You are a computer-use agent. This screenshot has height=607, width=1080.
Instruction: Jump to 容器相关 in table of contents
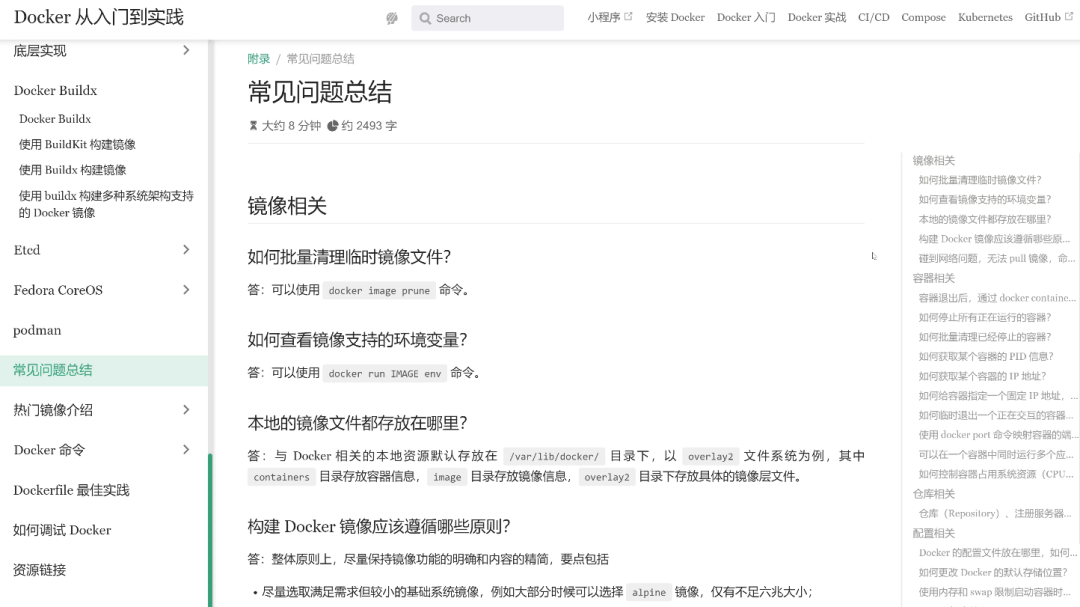pos(934,278)
